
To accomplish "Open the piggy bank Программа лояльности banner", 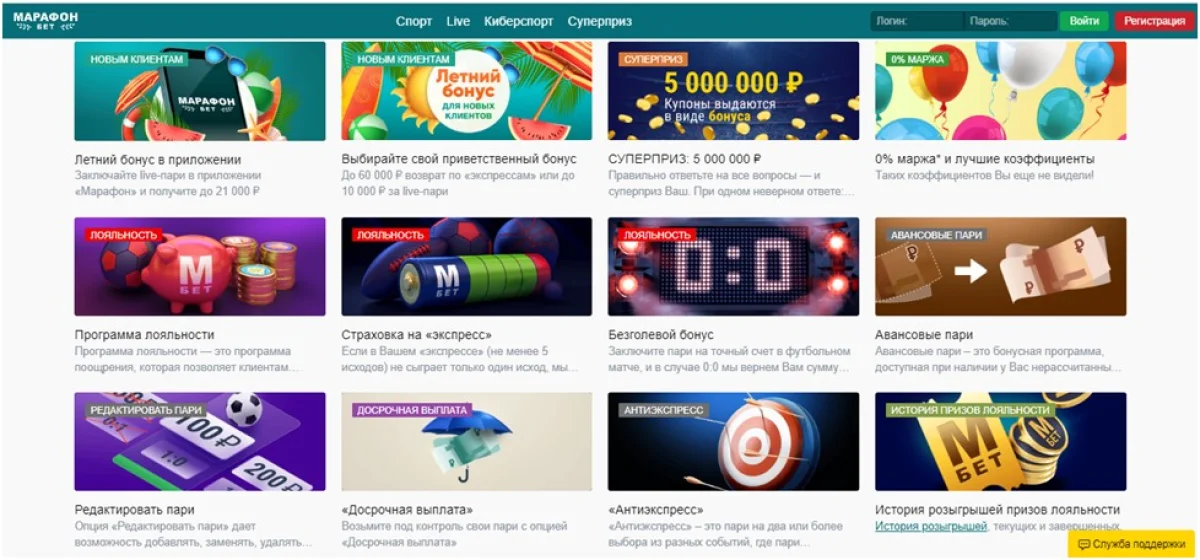I will point(200,267).
